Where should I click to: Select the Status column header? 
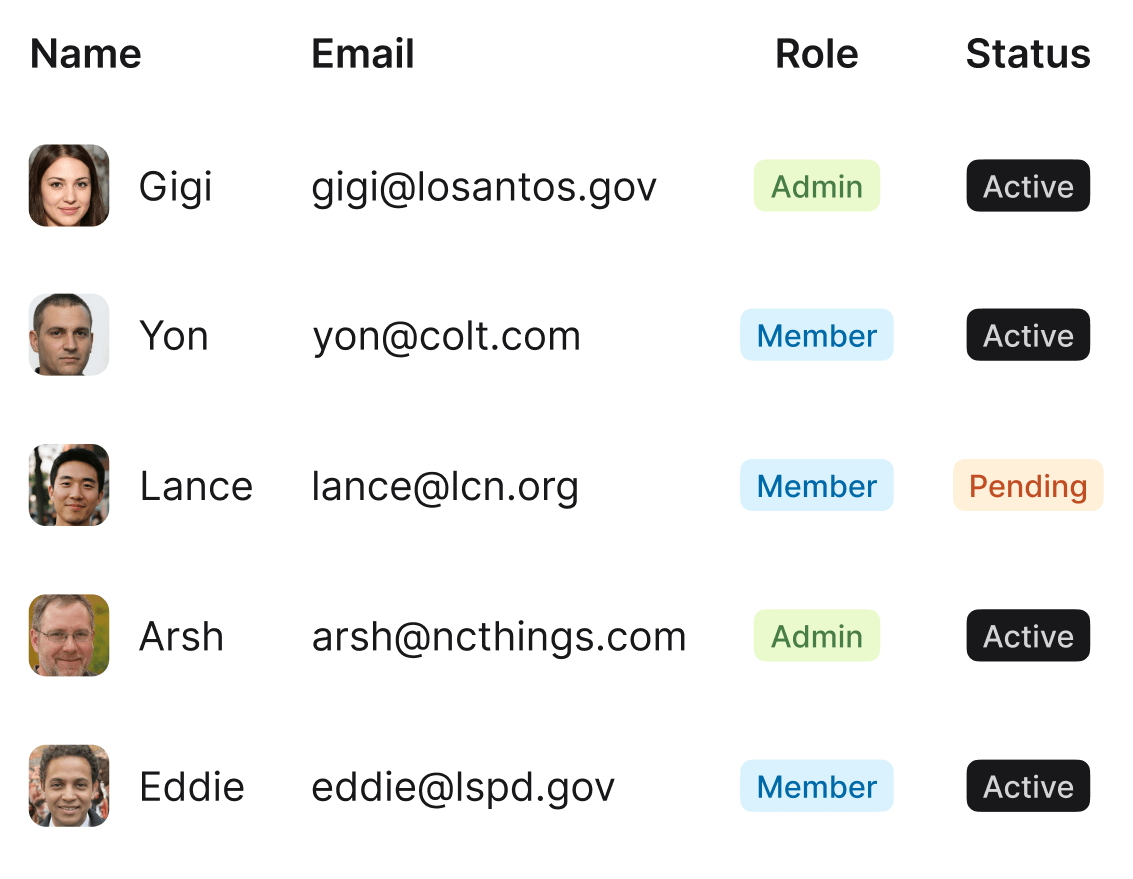coord(1028,54)
